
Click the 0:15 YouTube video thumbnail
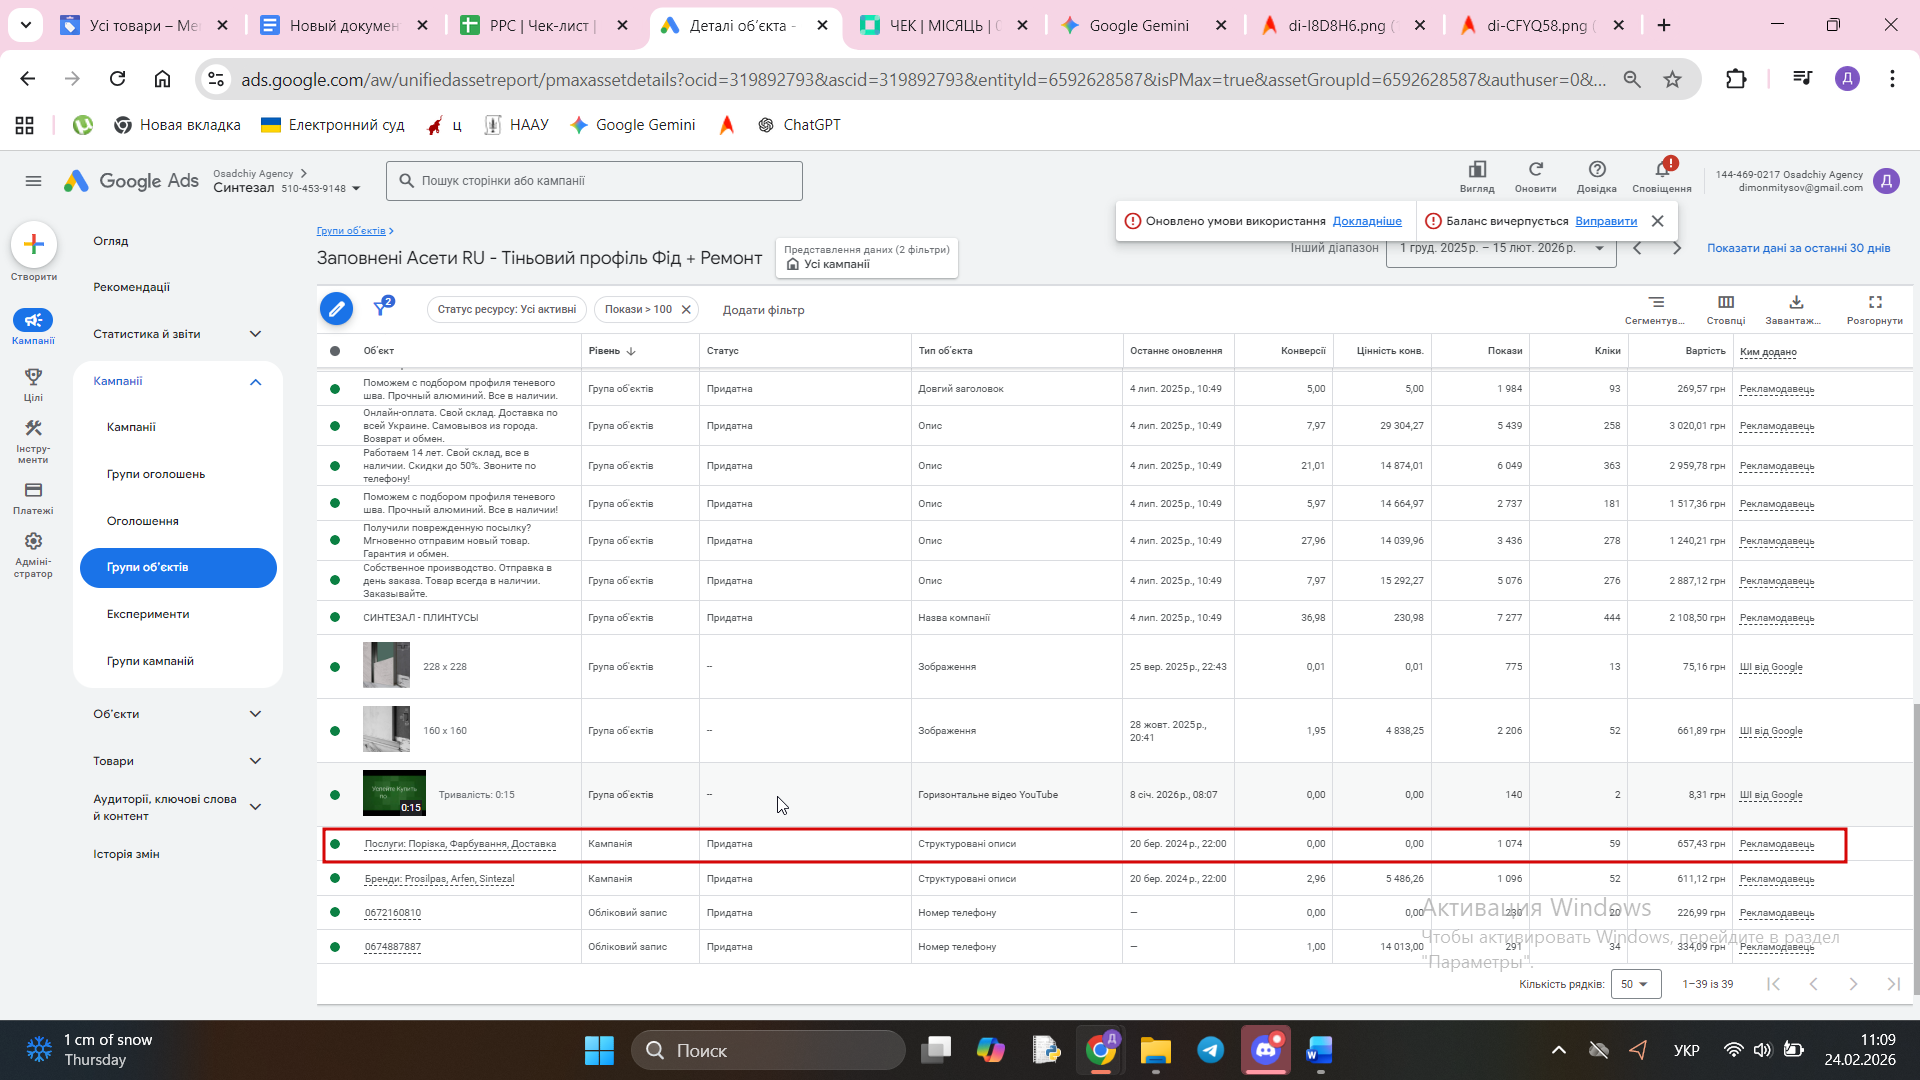[394, 793]
